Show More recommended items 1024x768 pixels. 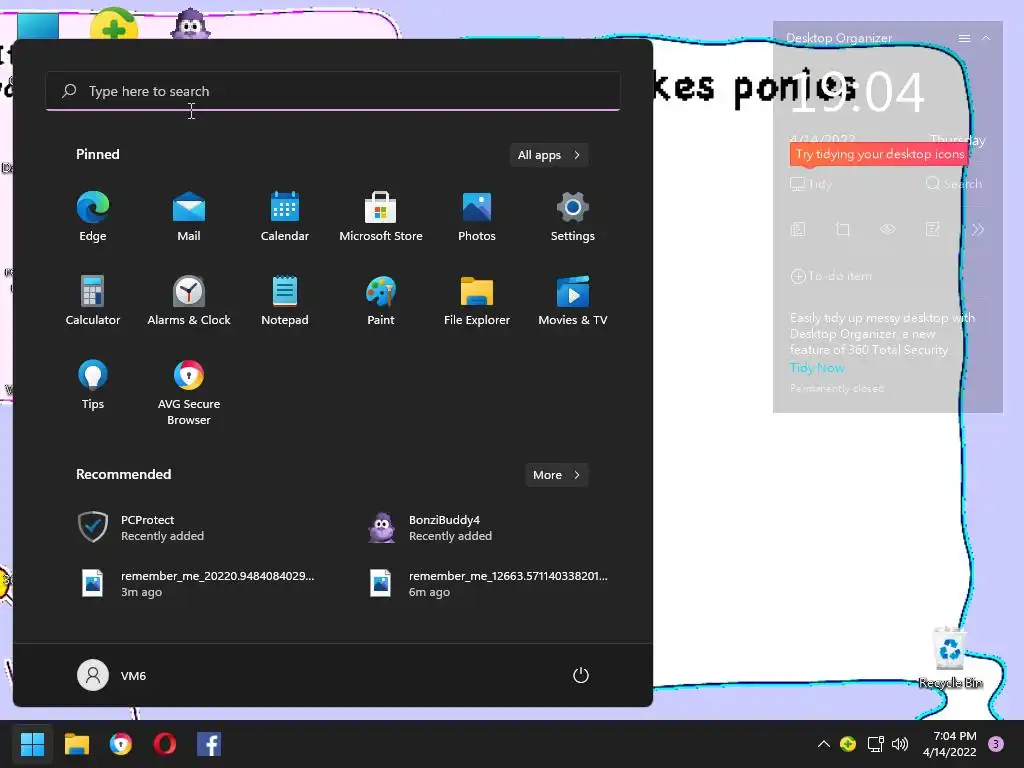click(556, 475)
